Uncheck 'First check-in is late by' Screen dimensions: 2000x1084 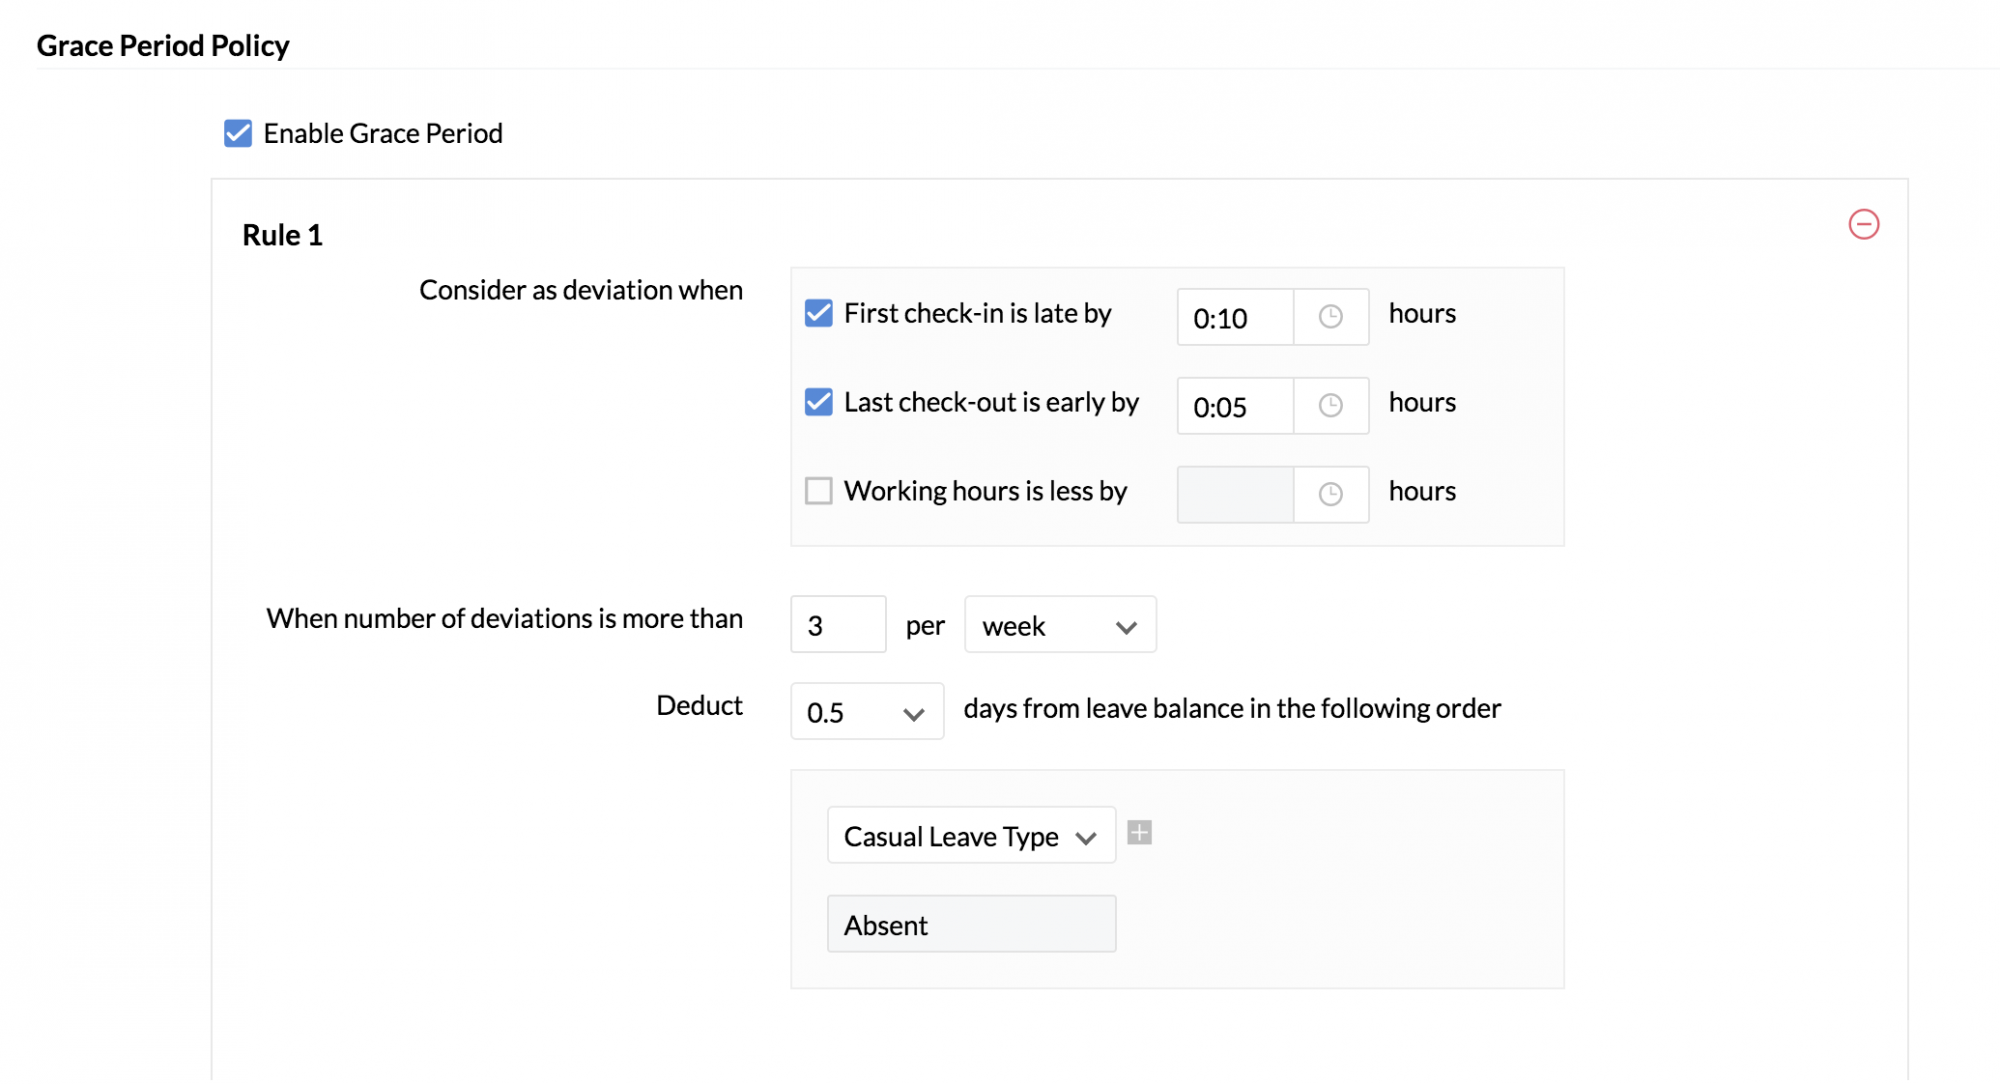818,312
